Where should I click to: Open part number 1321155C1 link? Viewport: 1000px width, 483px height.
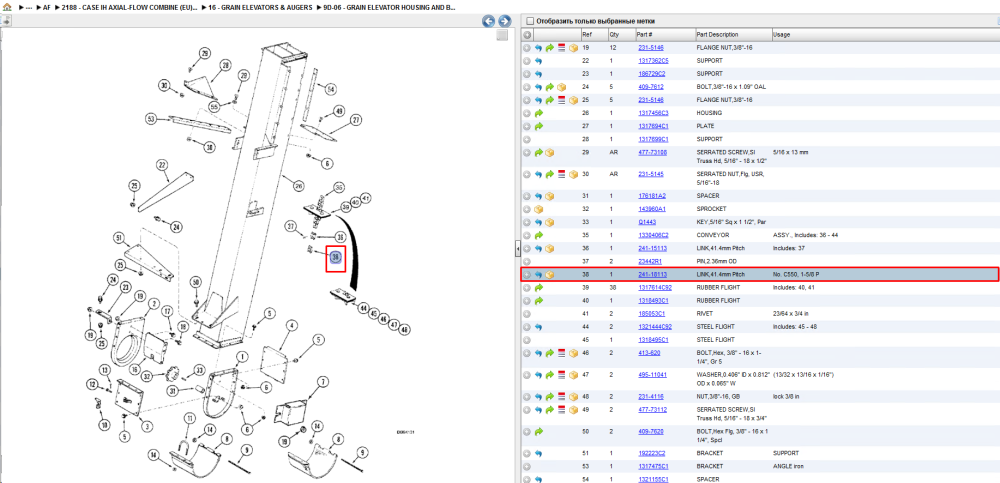click(x=653, y=479)
